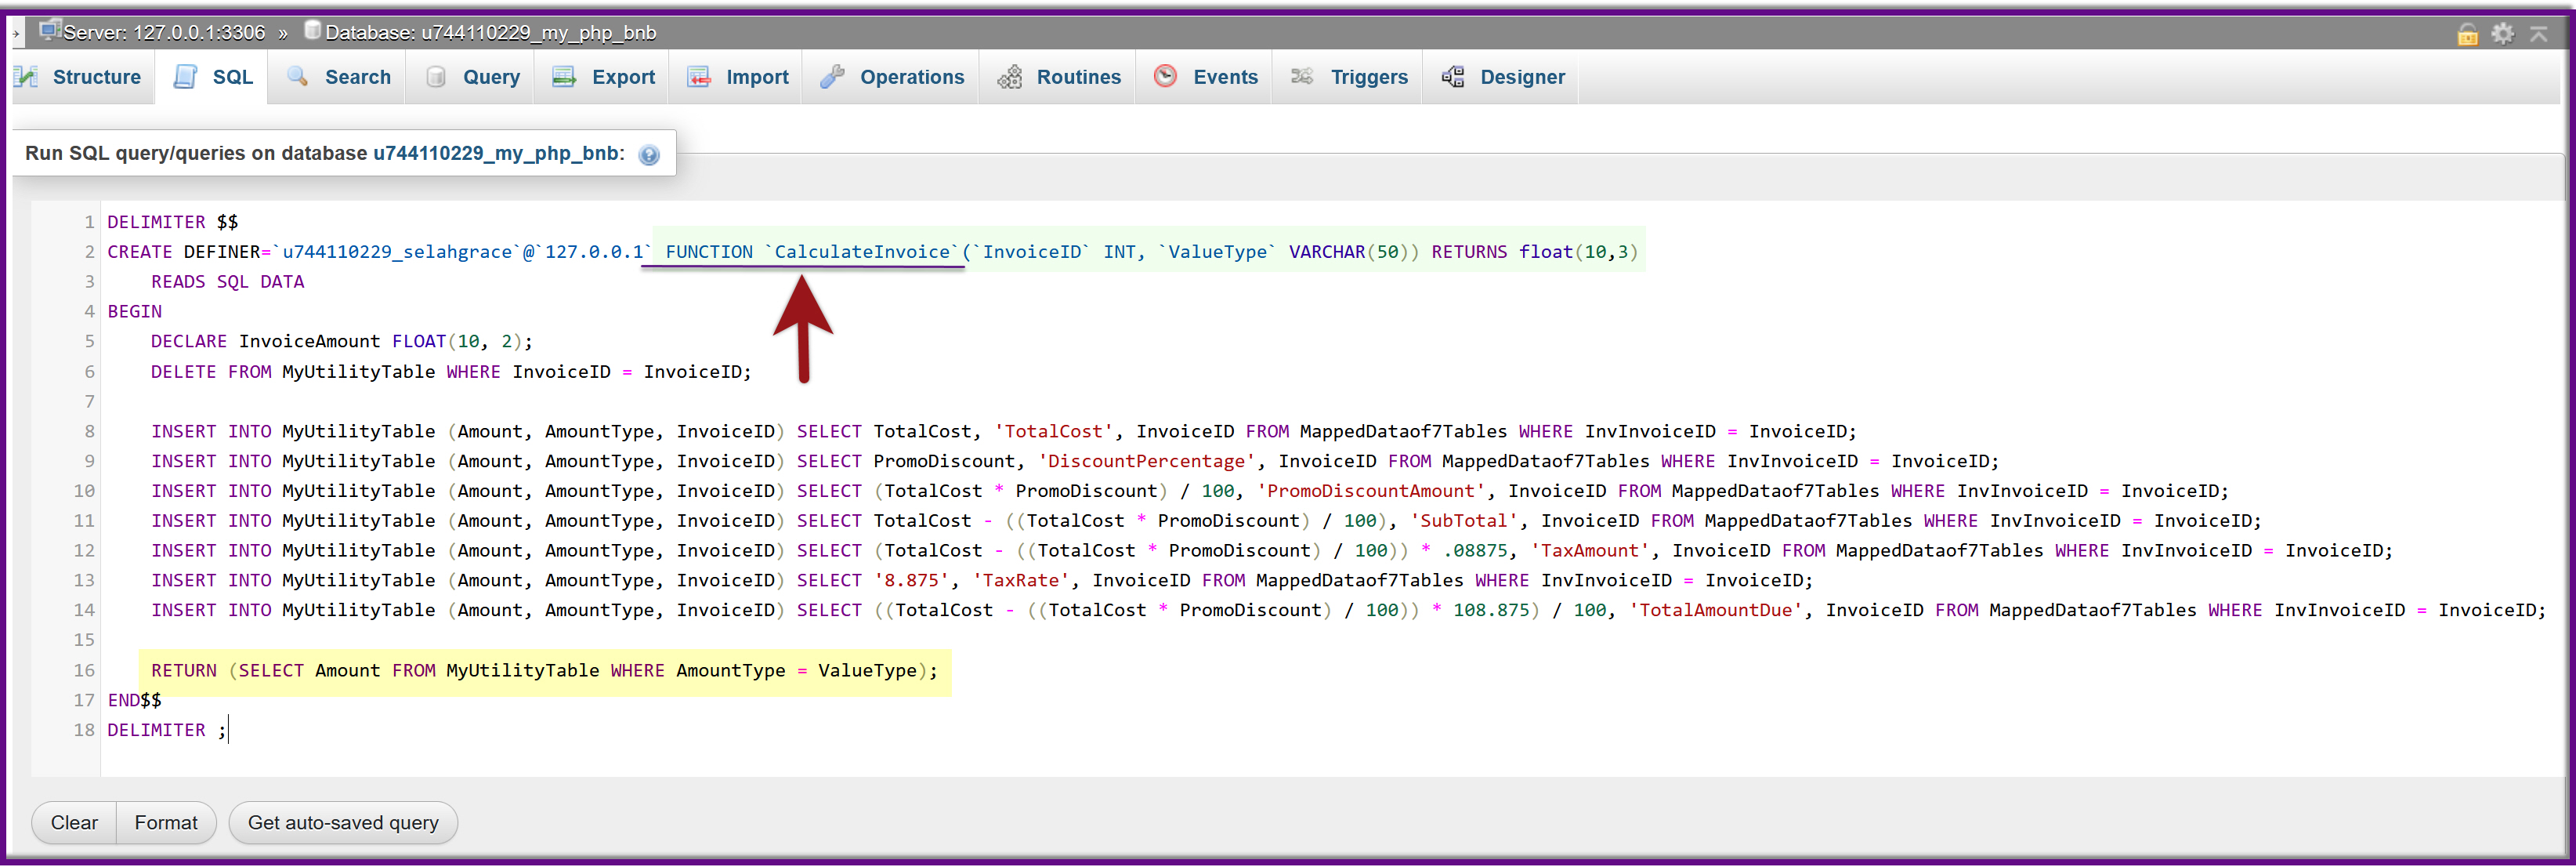2576x867 pixels.
Task: Collapse top panel with up-arrow icon
Action: point(2538,34)
